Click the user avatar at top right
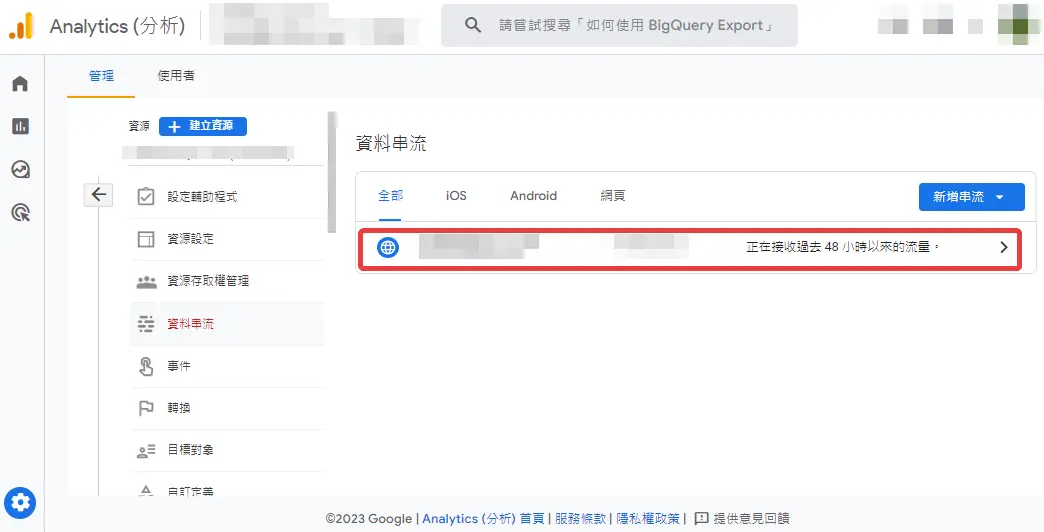The width and height of the screenshot is (1044, 532). 1020,25
